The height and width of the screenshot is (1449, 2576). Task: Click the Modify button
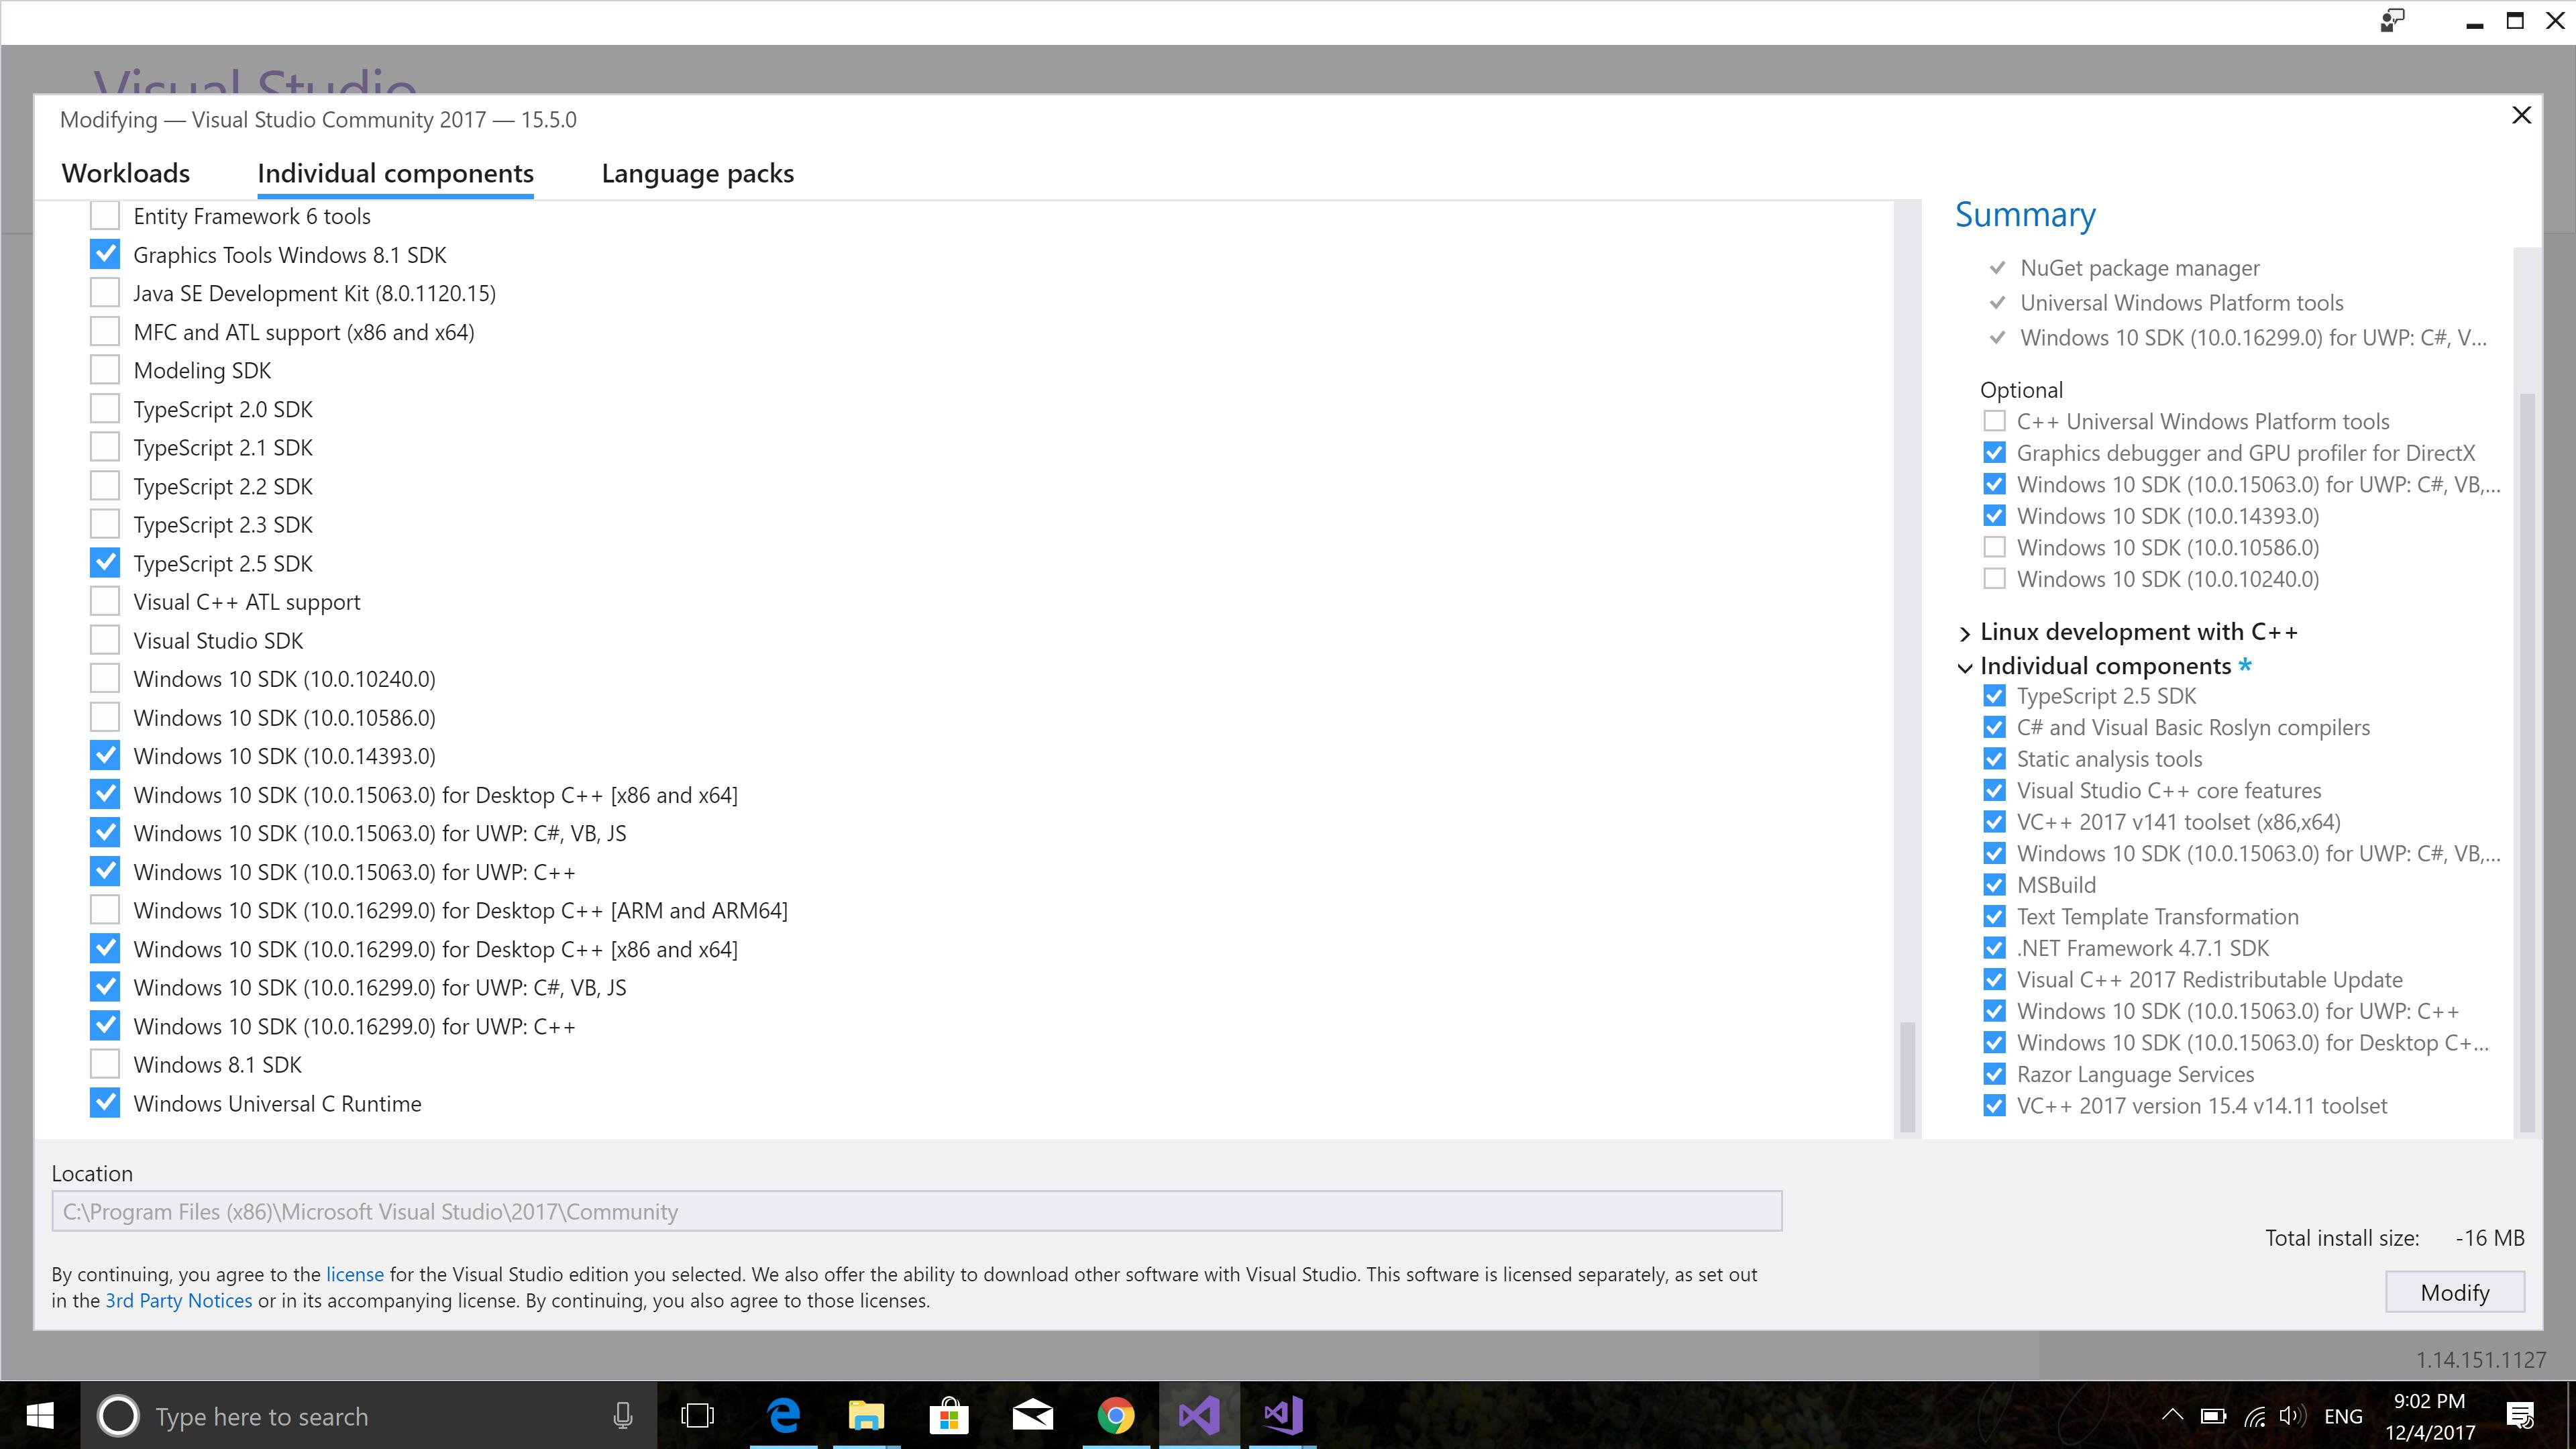(2455, 1292)
